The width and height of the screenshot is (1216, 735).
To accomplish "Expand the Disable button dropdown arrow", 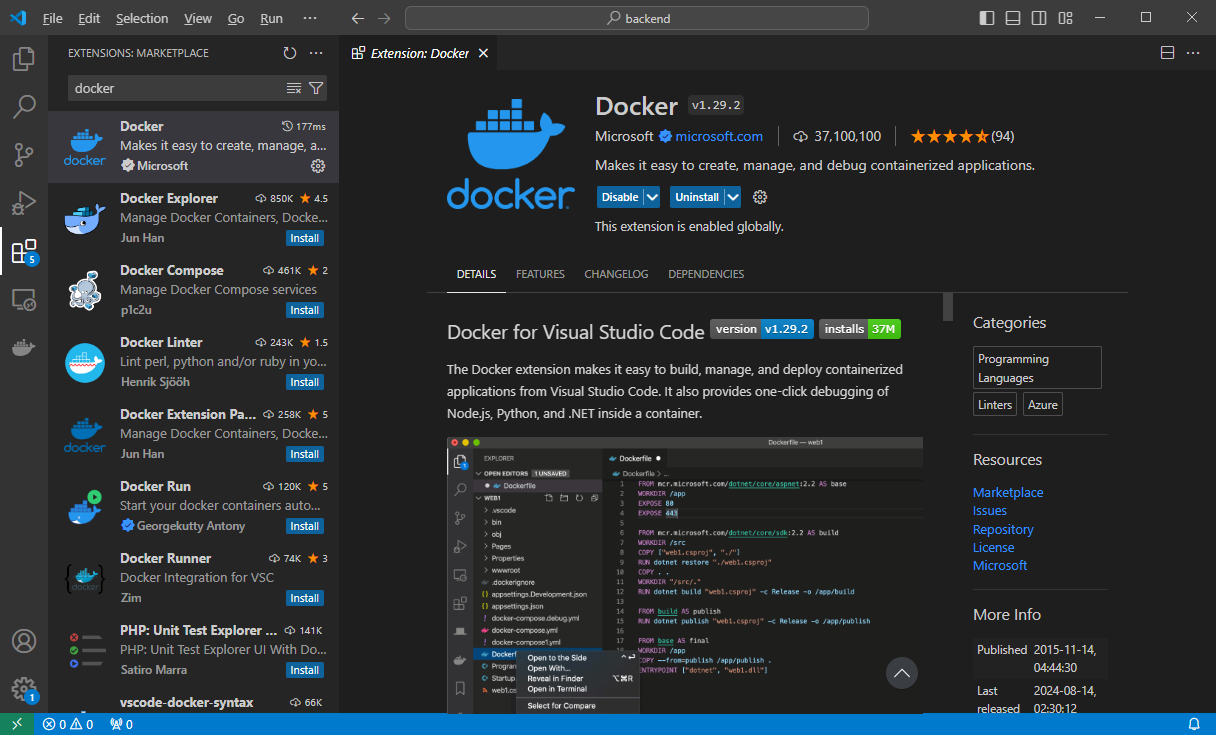I will click(x=652, y=197).
